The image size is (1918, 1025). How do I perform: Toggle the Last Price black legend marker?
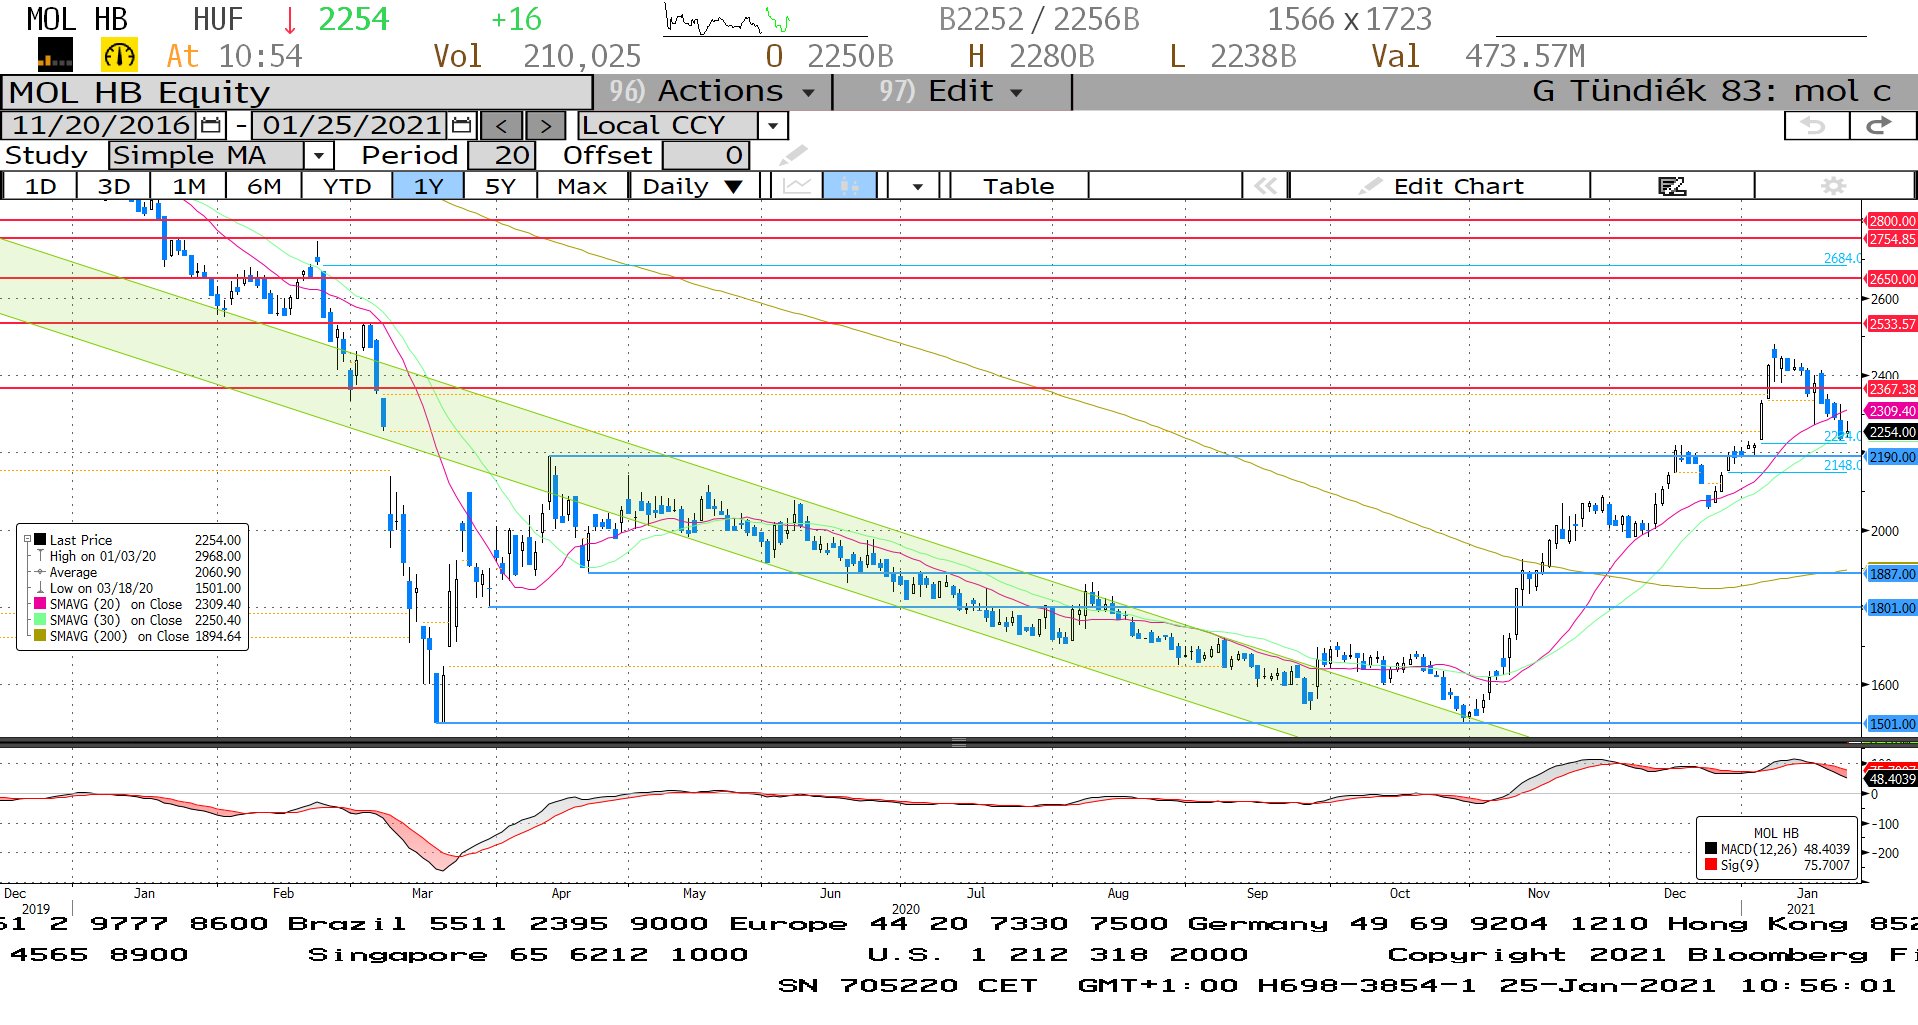point(41,540)
